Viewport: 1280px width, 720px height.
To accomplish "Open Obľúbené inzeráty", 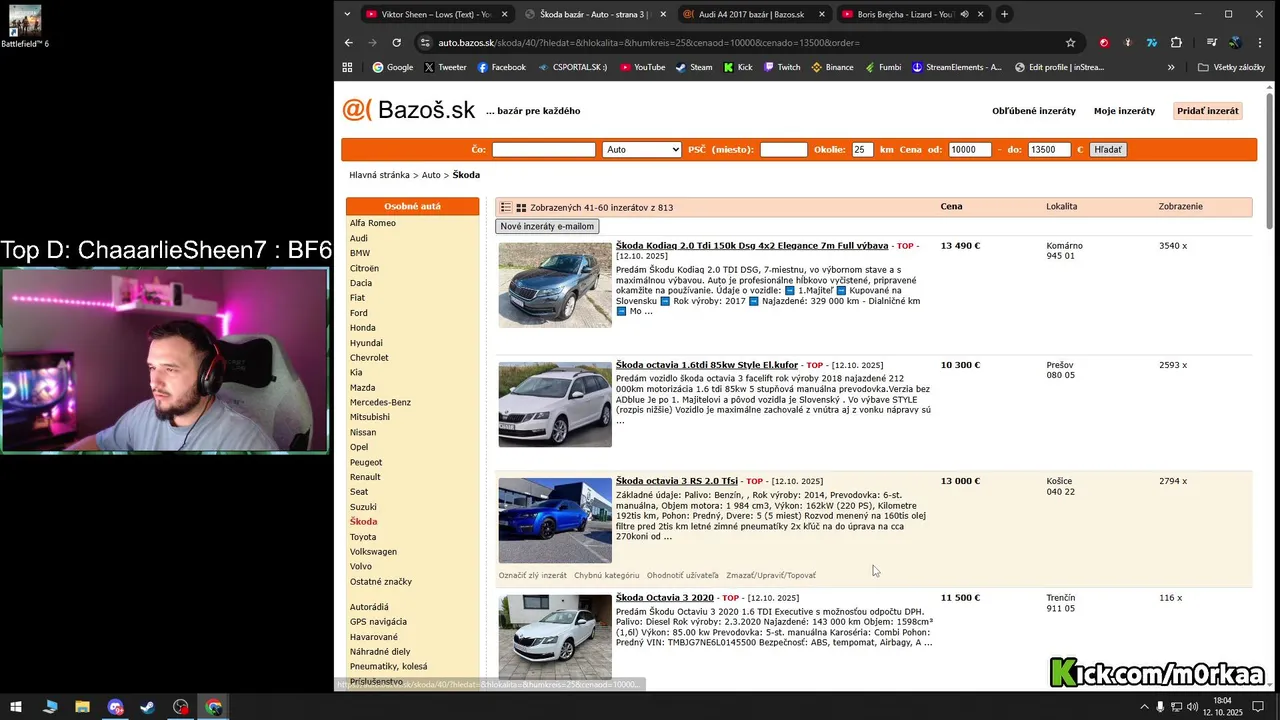I will pos(1034,111).
